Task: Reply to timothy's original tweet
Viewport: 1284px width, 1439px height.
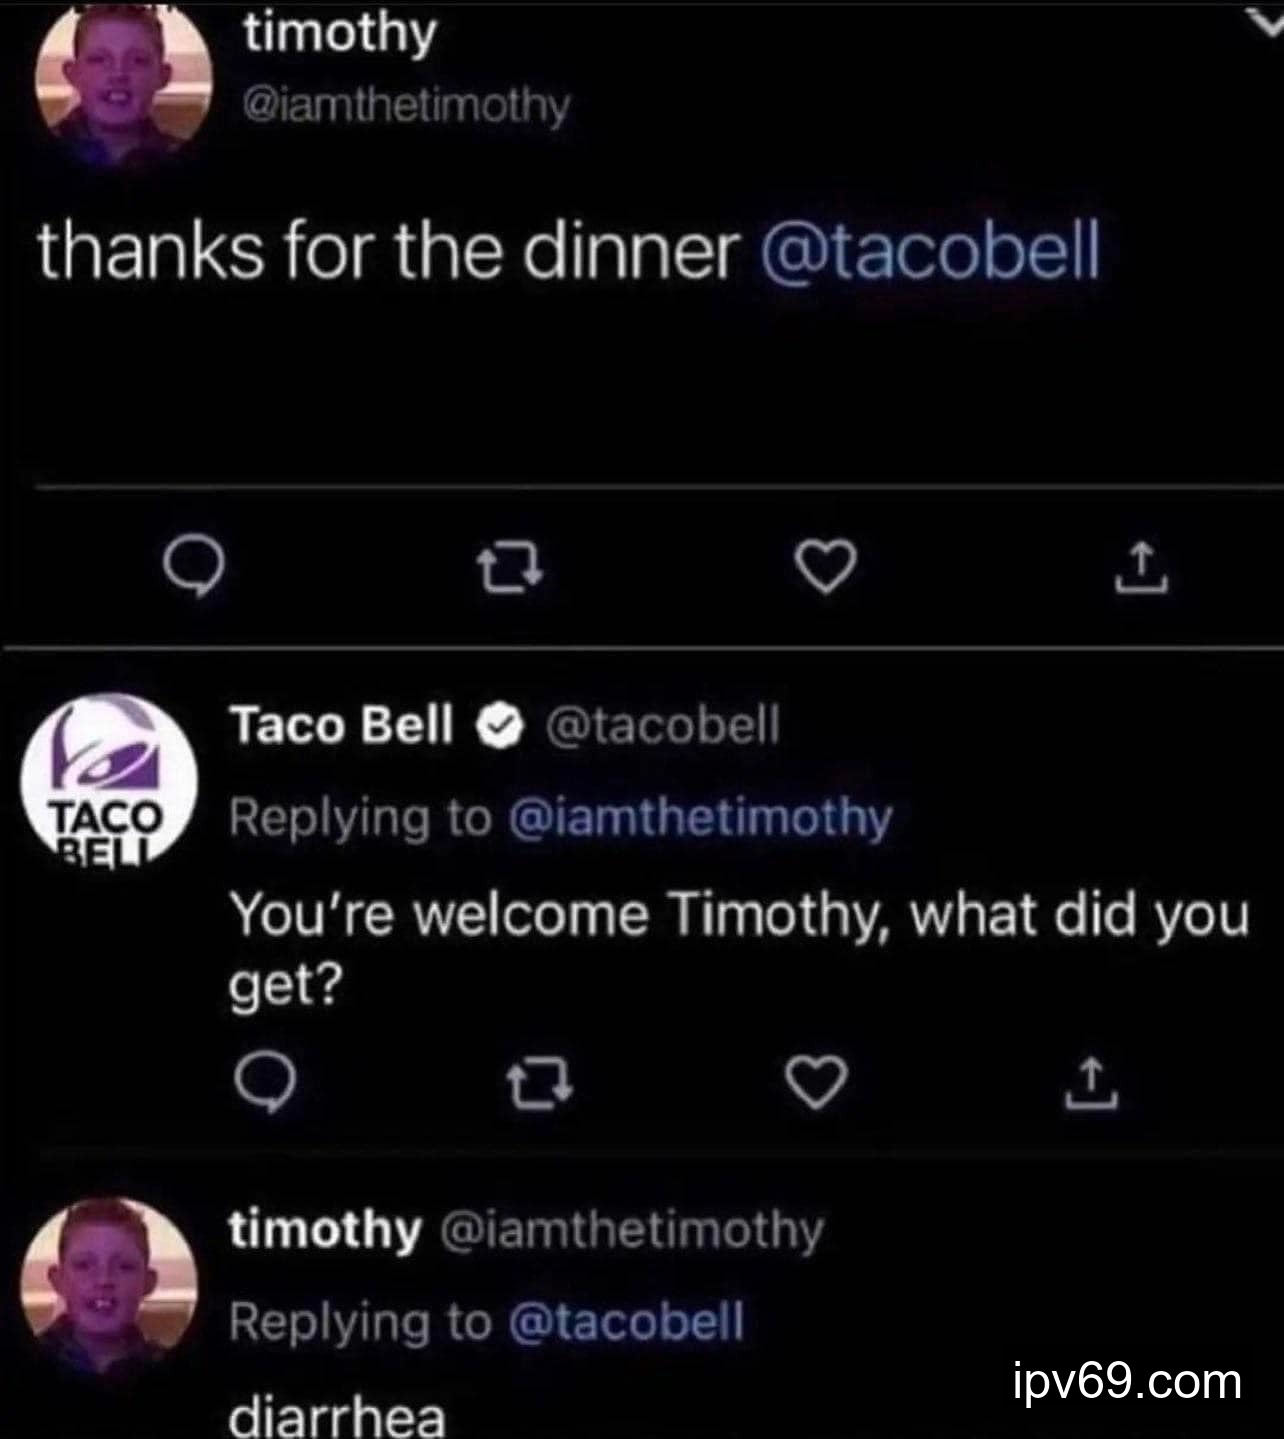Action: coord(194,568)
